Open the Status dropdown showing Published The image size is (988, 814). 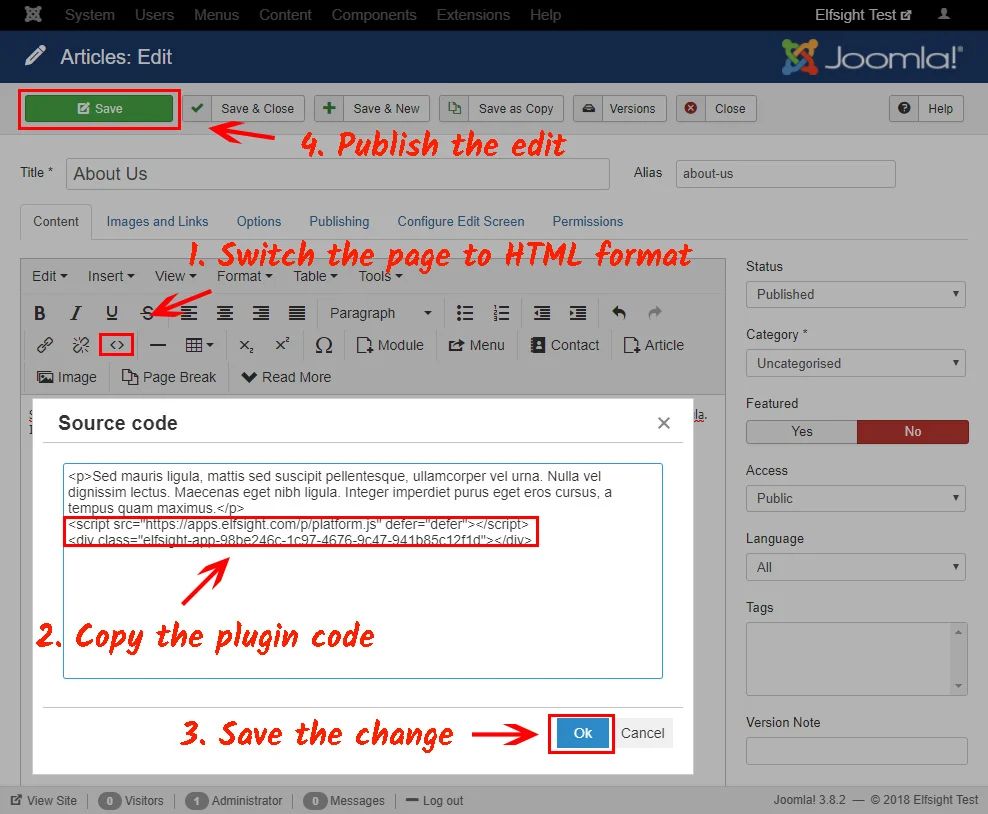pyautogui.click(x=856, y=294)
